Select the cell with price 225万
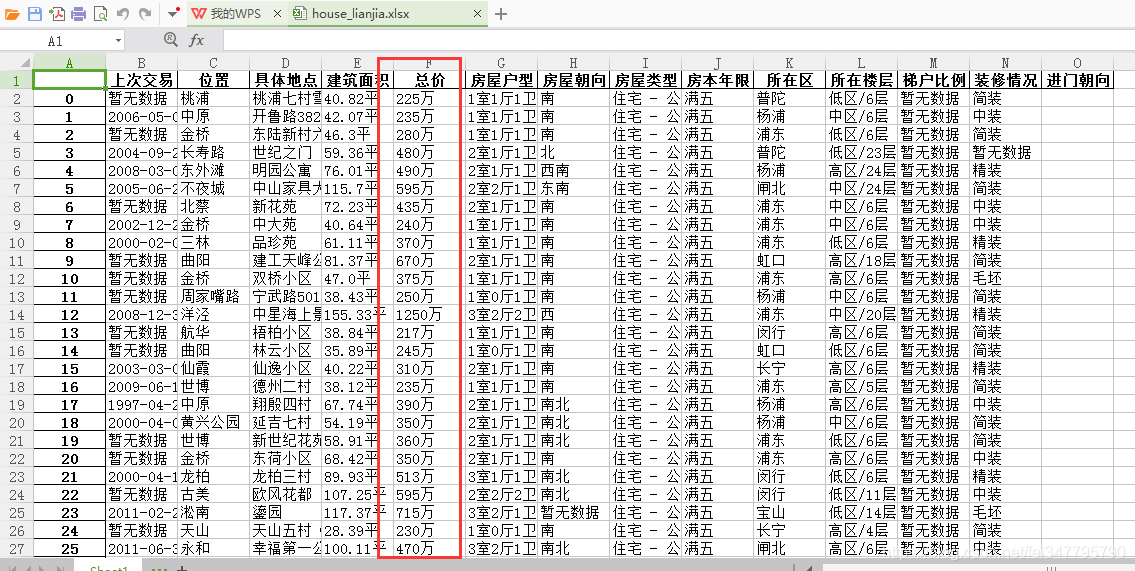 pyautogui.click(x=429, y=98)
